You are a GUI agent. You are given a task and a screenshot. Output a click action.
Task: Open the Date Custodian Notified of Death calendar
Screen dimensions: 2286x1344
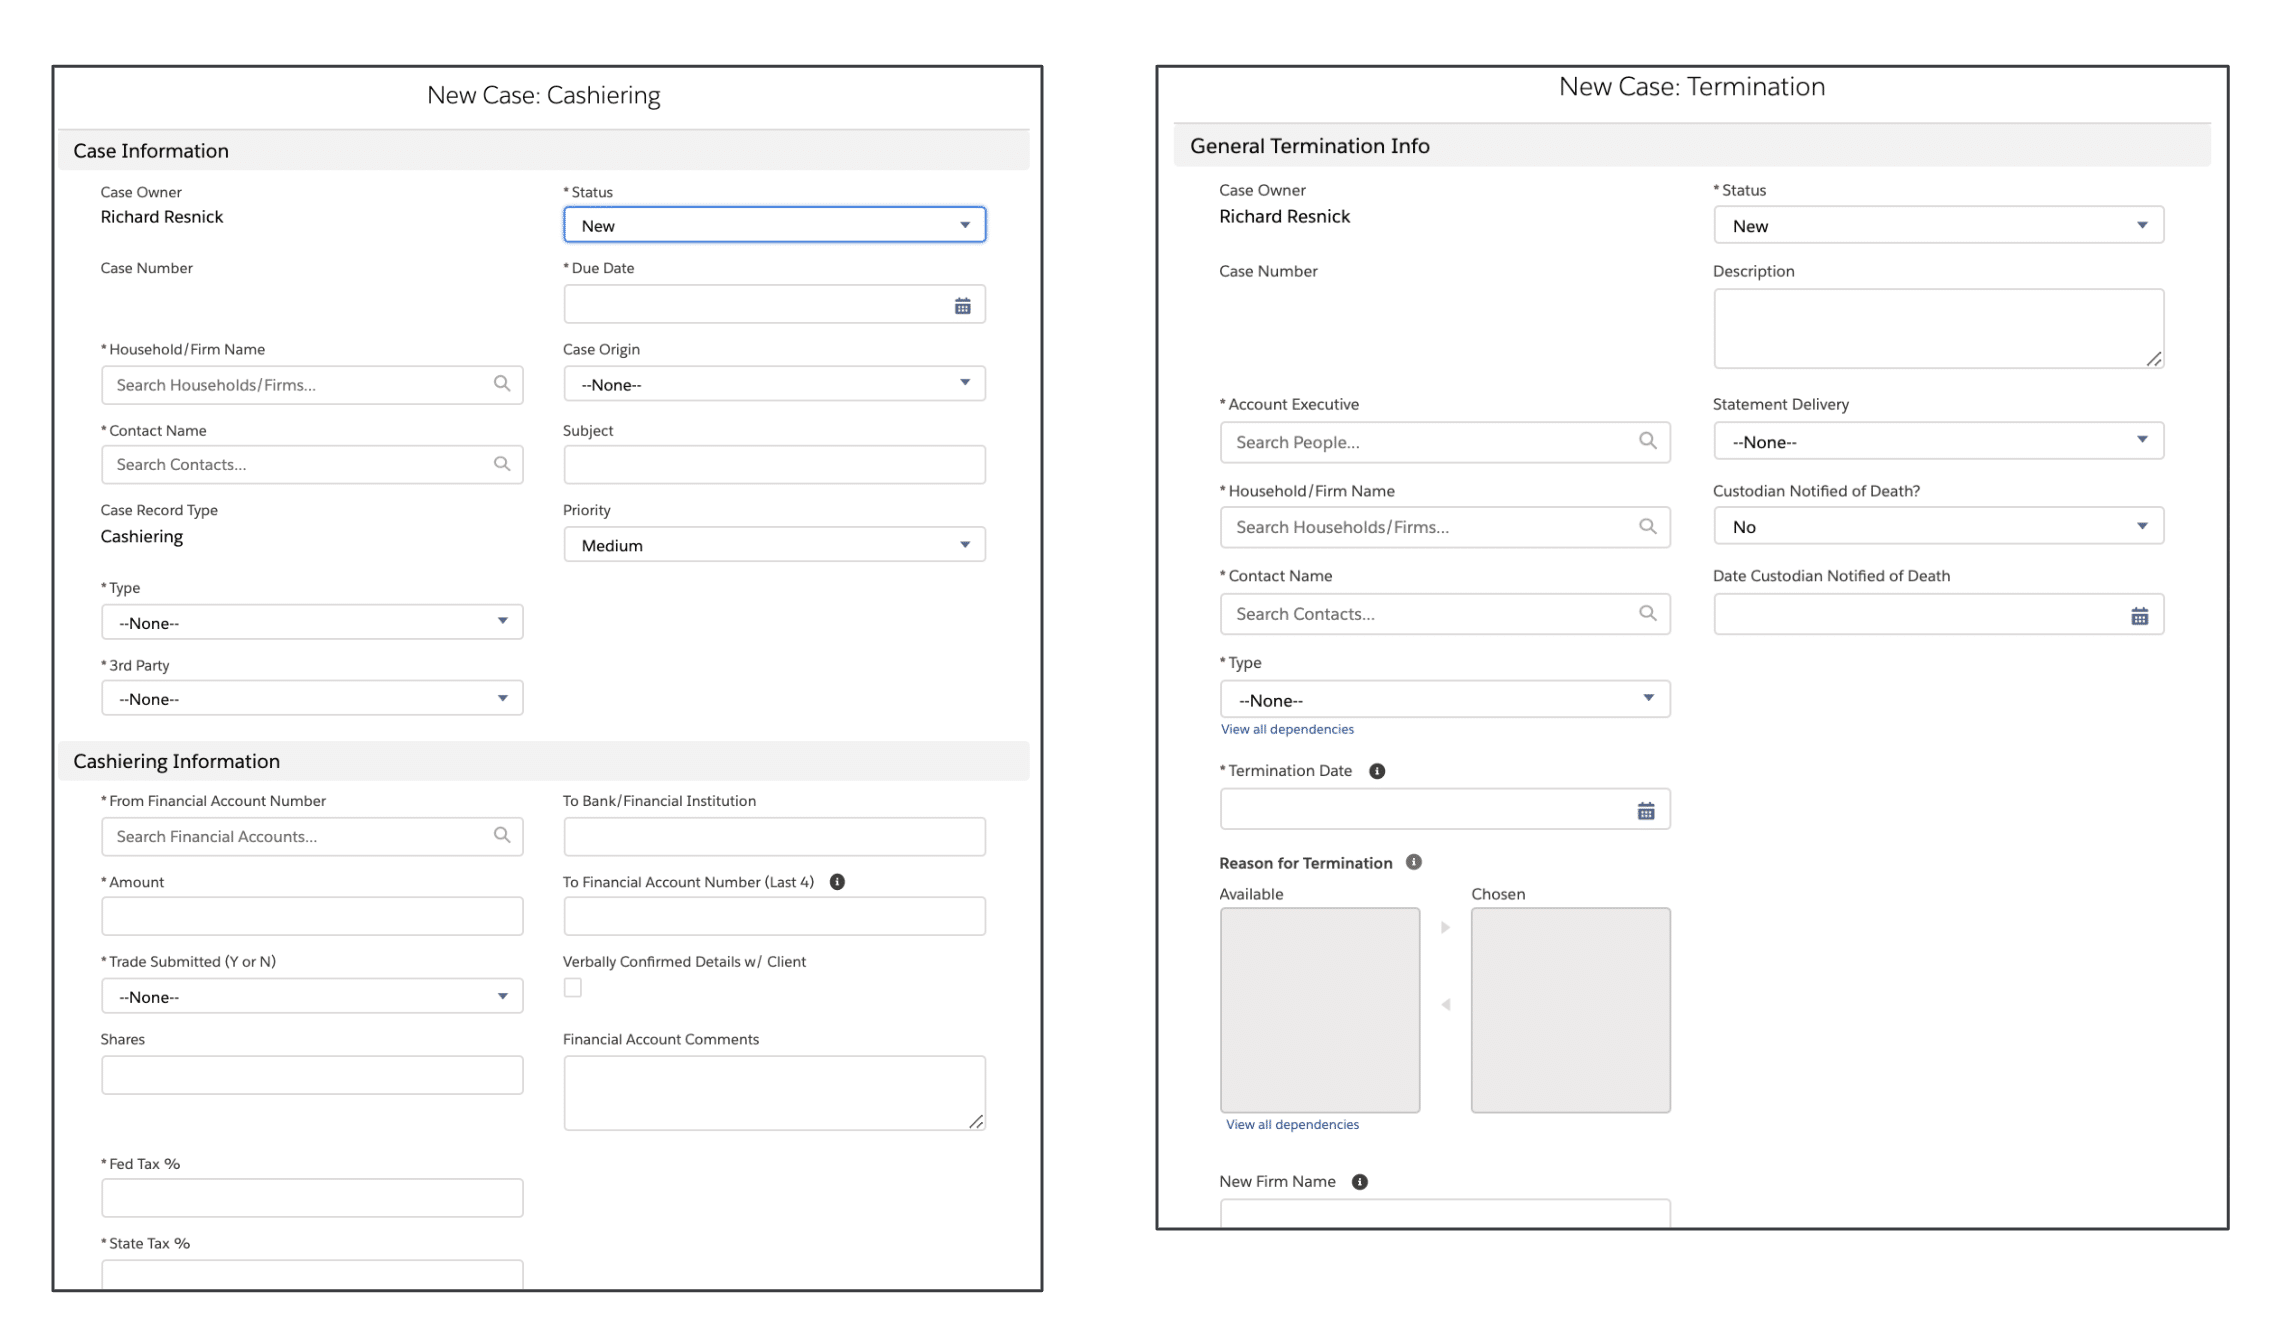coord(2139,616)
